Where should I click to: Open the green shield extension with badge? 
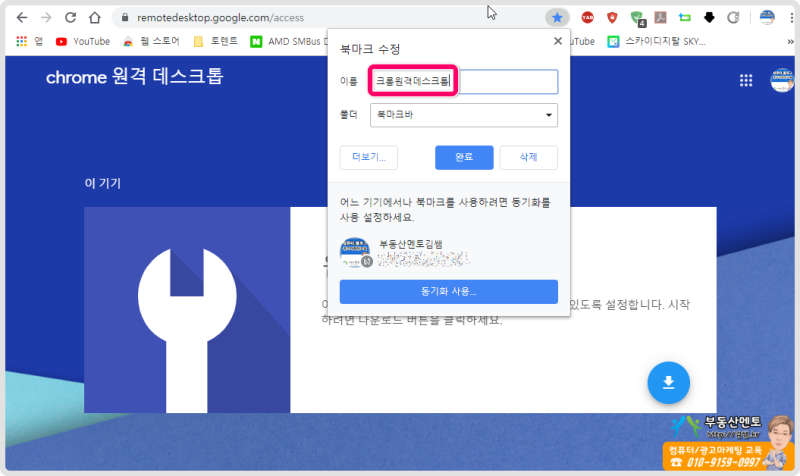click(637, 18)
